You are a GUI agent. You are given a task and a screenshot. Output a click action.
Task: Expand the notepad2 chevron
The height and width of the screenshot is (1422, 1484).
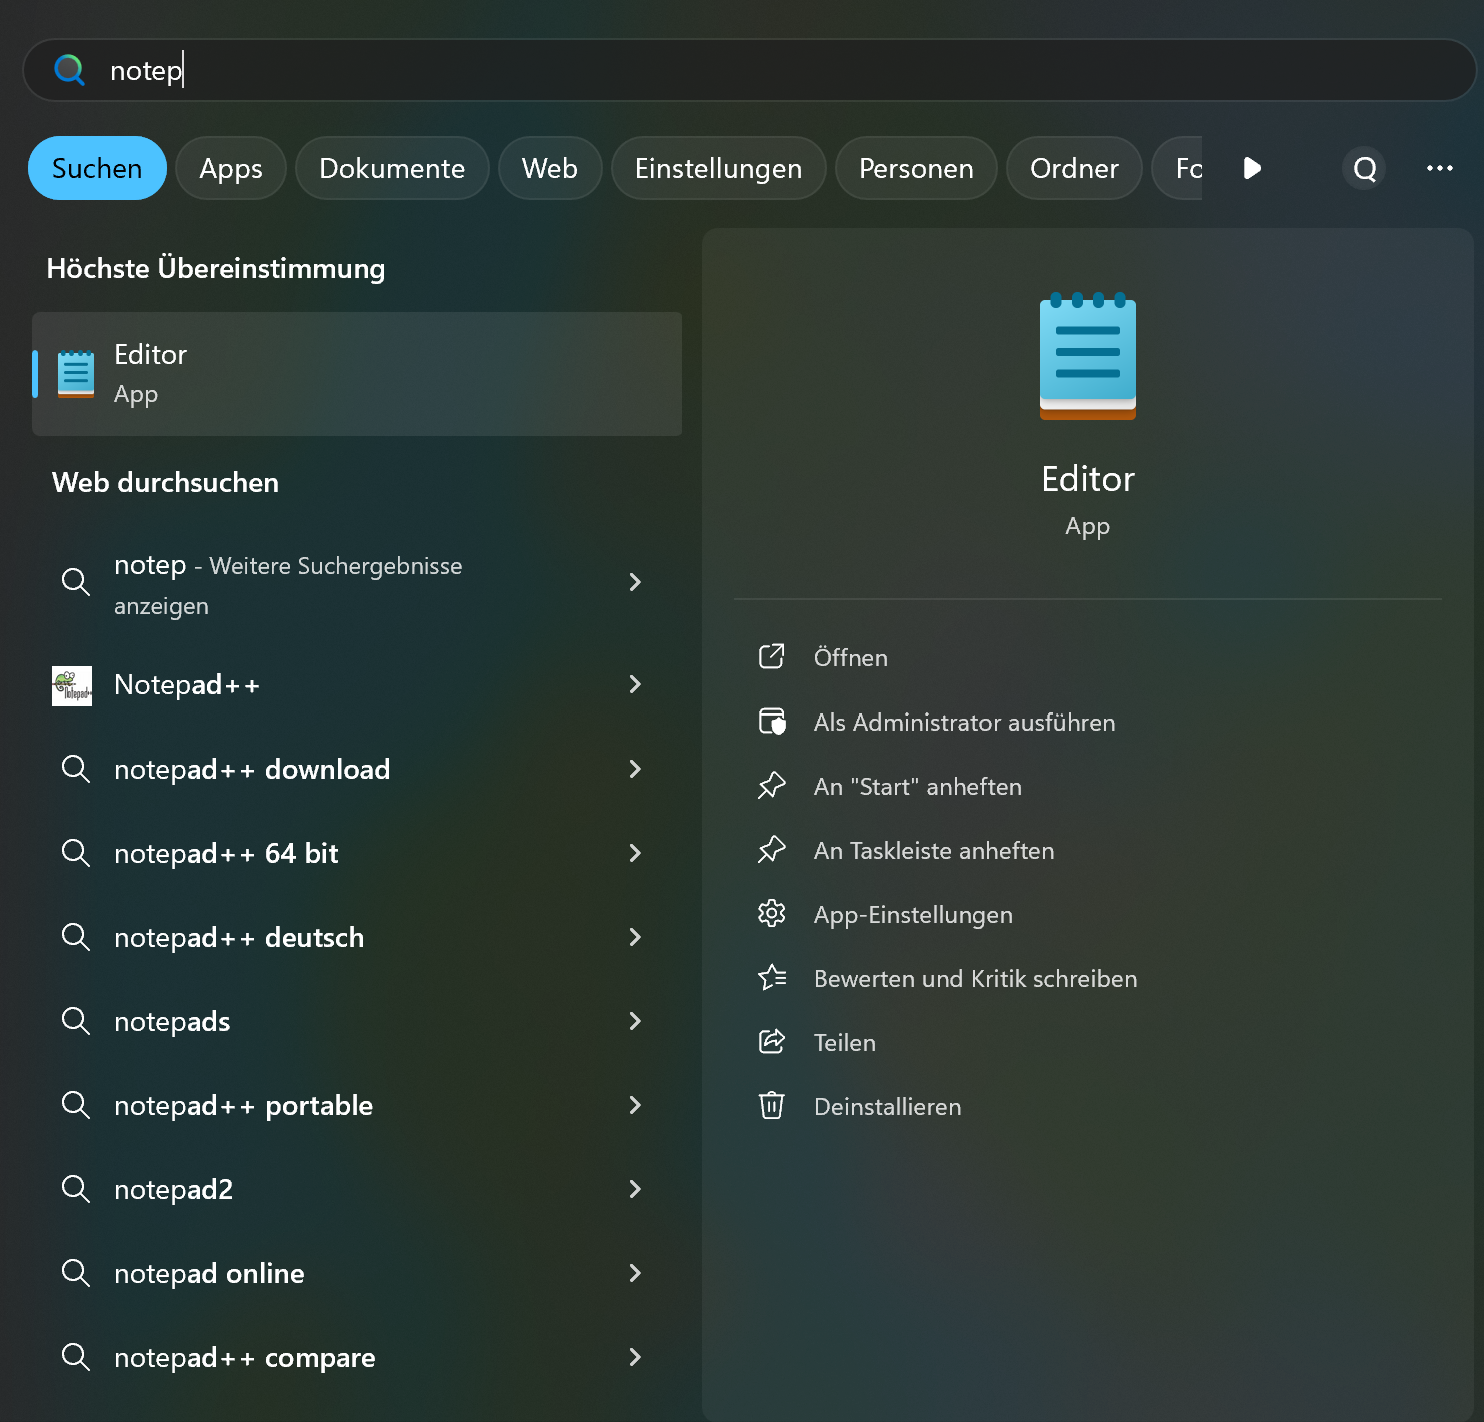(x=635, y=1189)
